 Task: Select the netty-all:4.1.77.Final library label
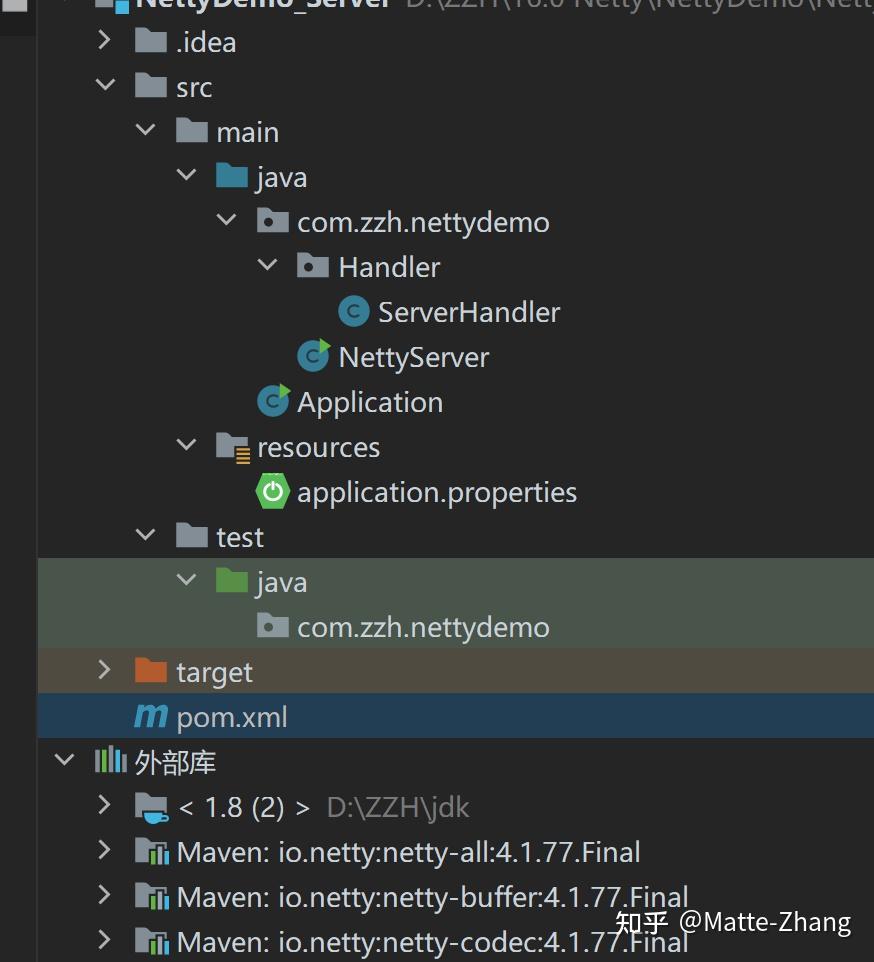[408, 852]
